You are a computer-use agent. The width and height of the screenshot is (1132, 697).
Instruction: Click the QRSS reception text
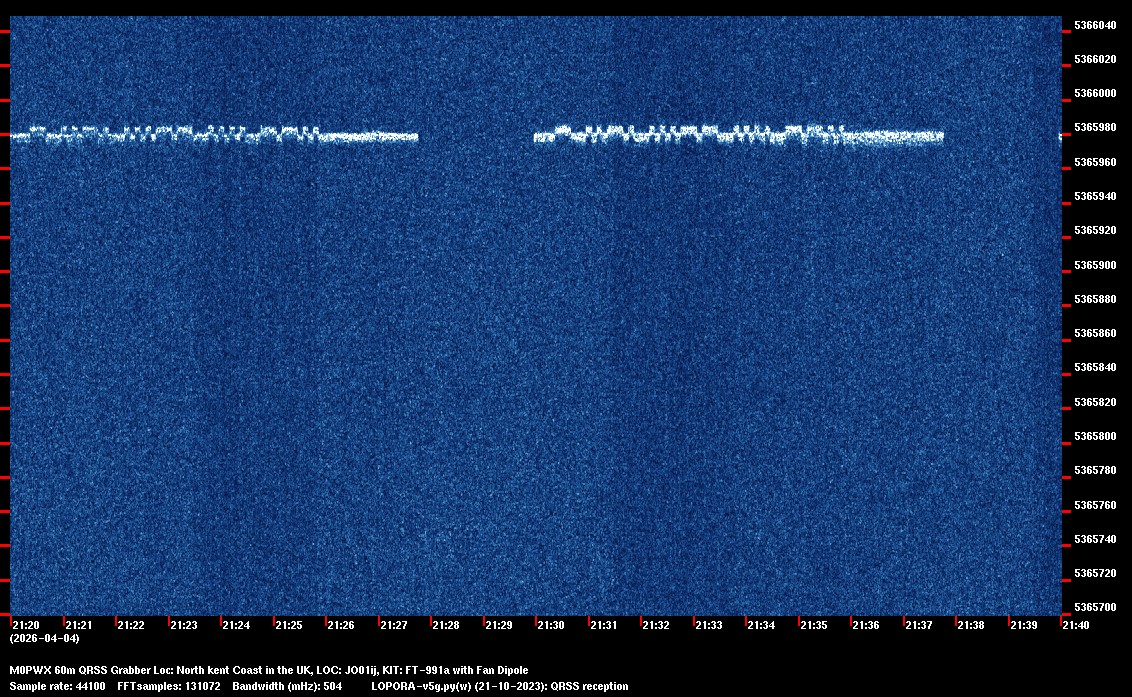589,686
